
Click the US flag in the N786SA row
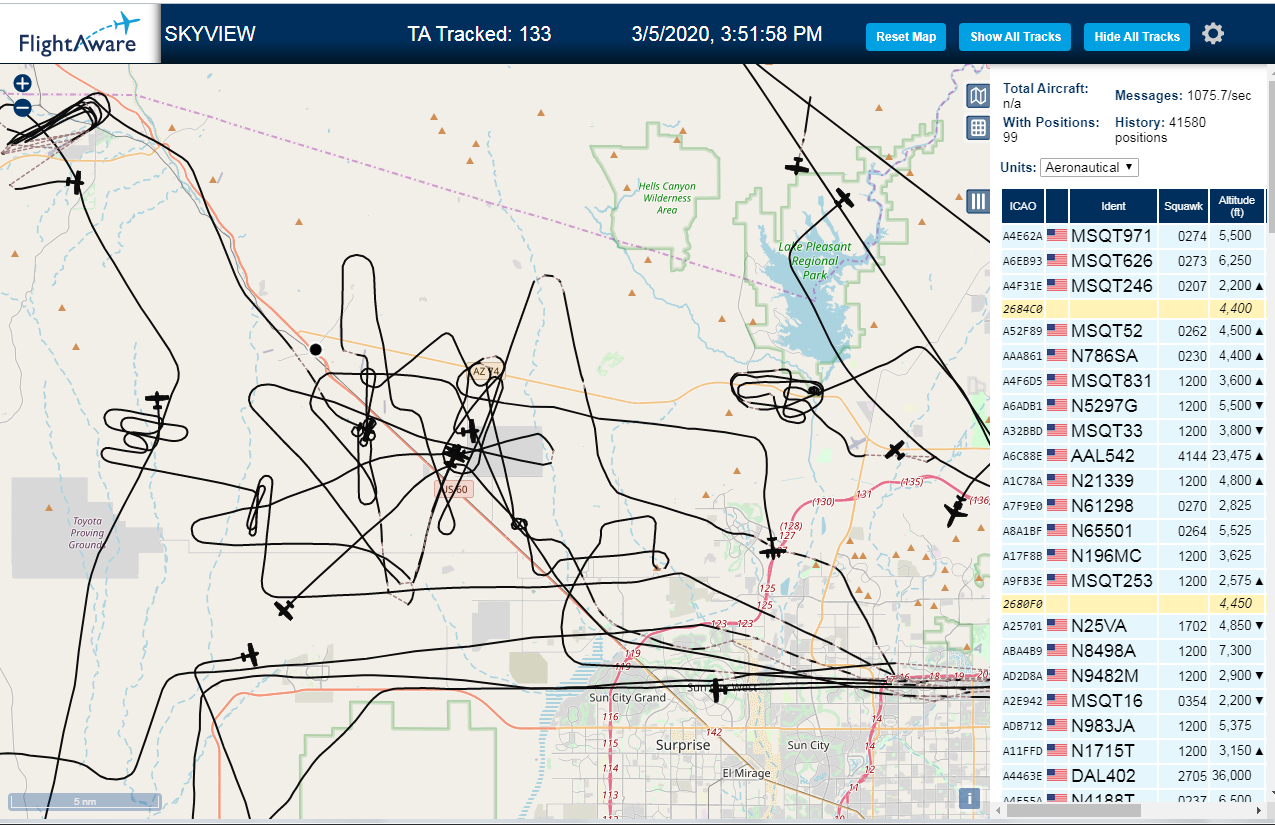[1057, 356]
